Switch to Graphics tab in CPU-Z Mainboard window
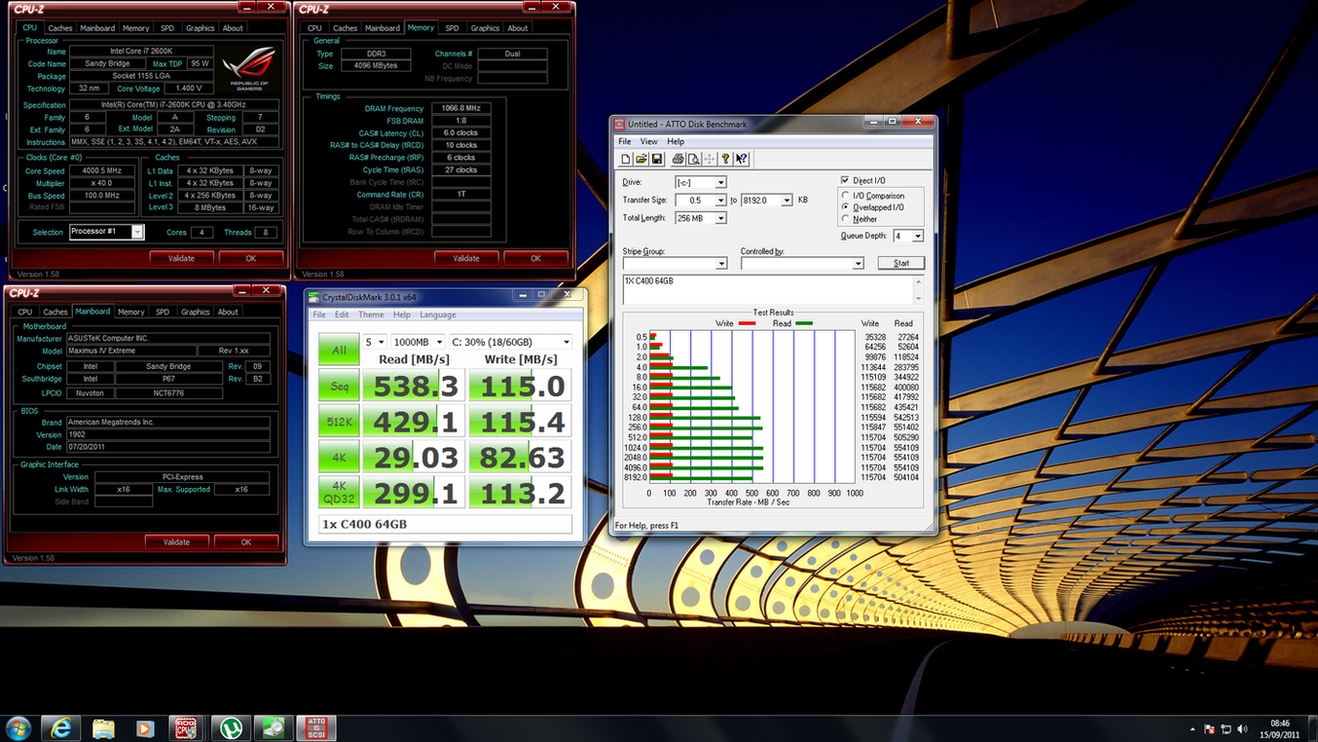Image resolution: width=1318 pixels, height=742 pixels. (195, 312)
